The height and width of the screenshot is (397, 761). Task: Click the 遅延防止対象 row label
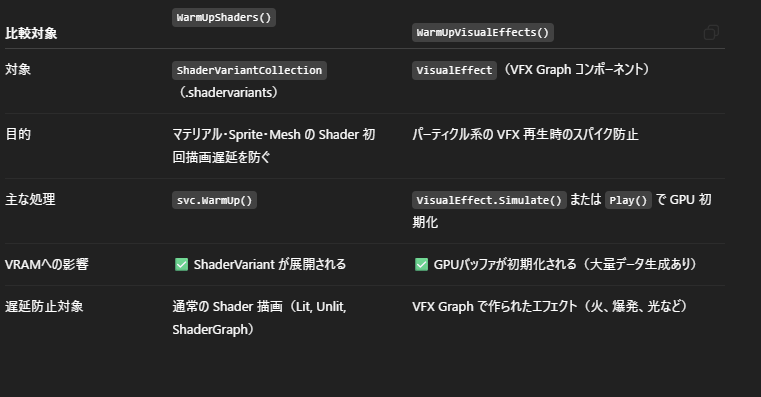tap(44, 307)
